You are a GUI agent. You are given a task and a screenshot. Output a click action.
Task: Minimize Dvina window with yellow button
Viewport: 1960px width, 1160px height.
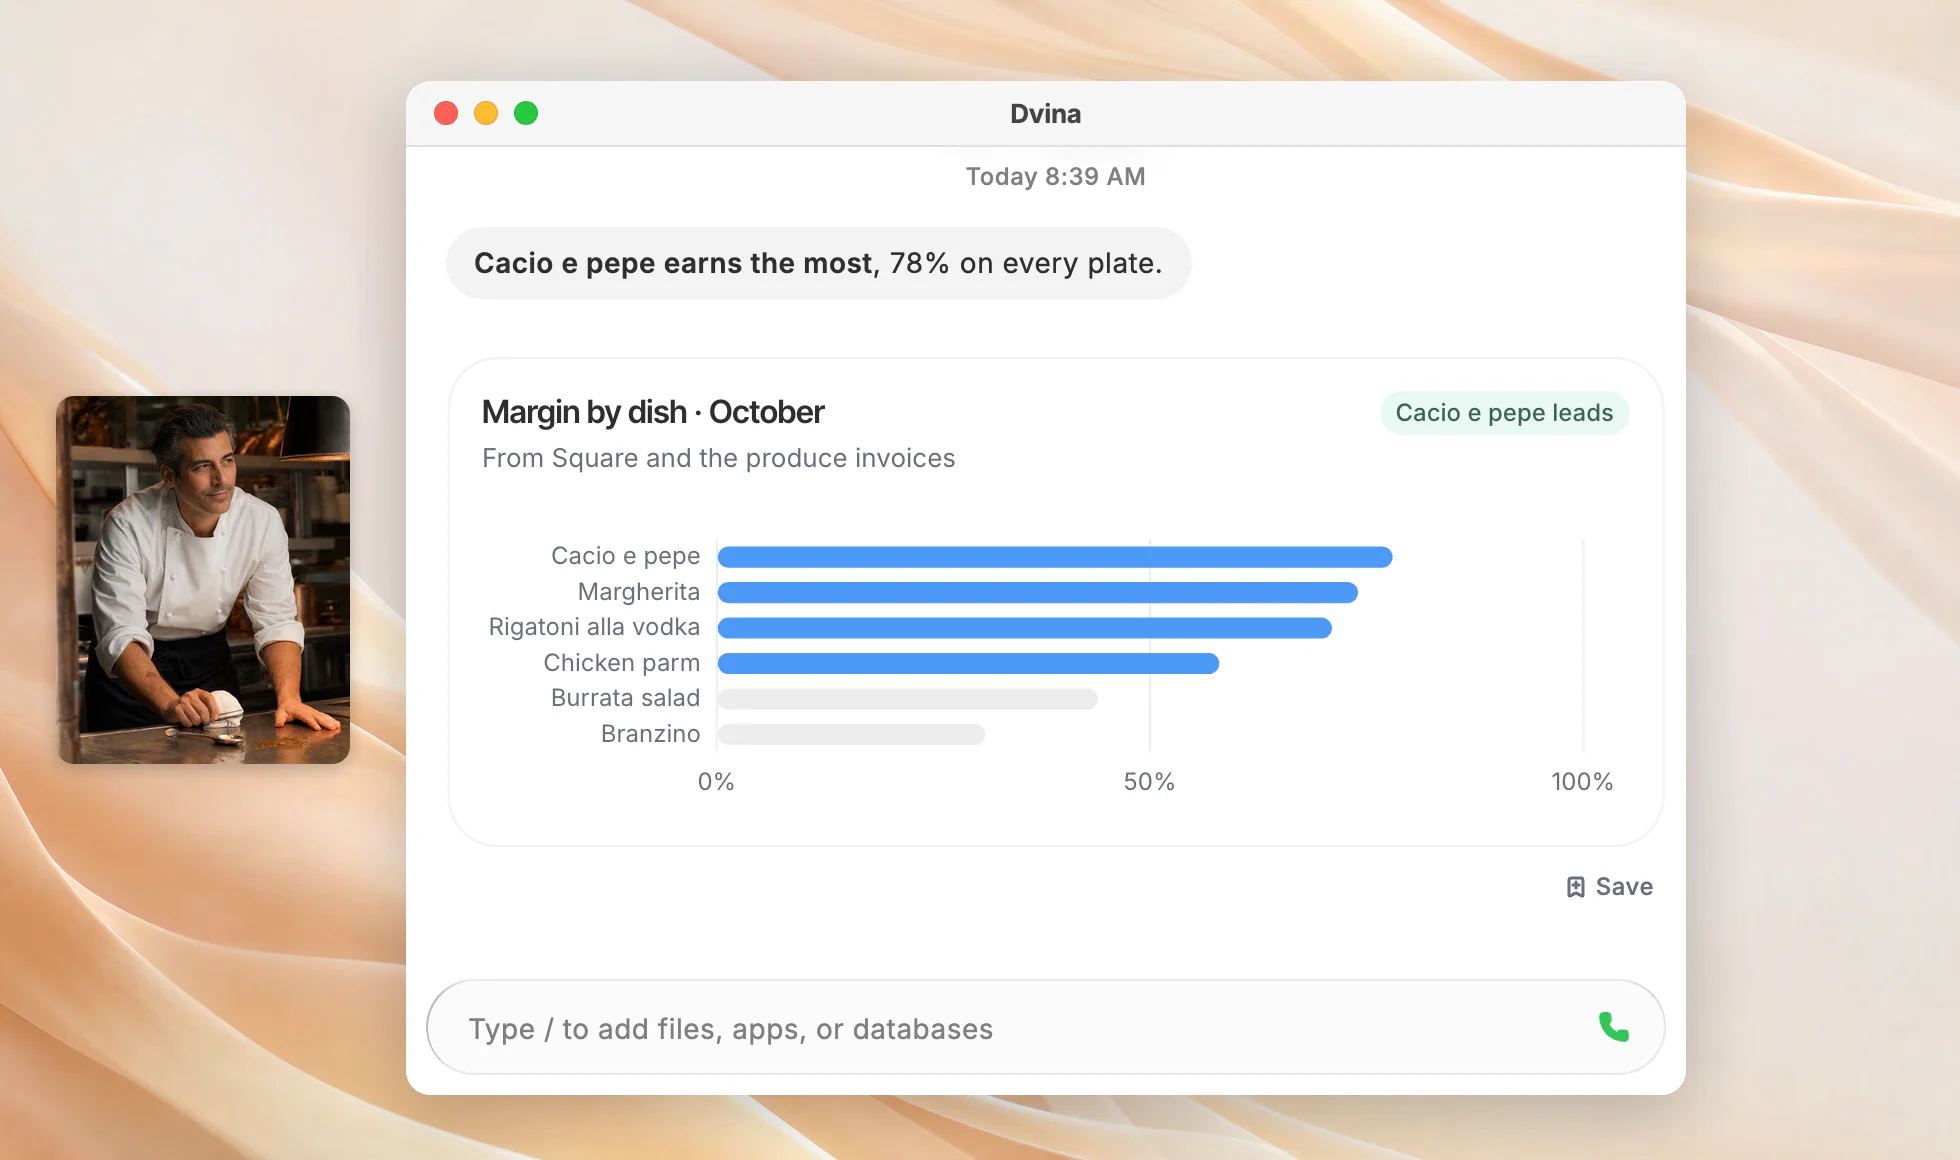[x=486, y=113]
